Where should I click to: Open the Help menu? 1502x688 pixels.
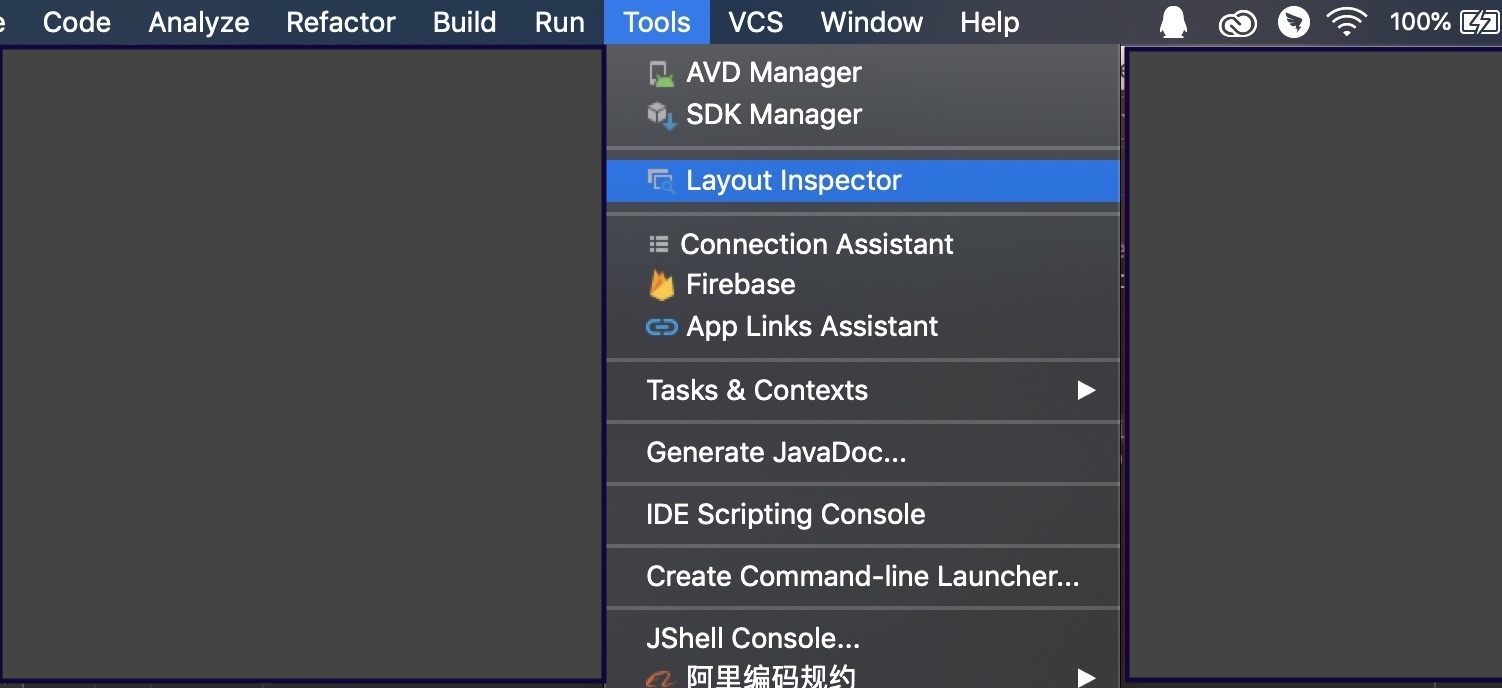[989, 22]
